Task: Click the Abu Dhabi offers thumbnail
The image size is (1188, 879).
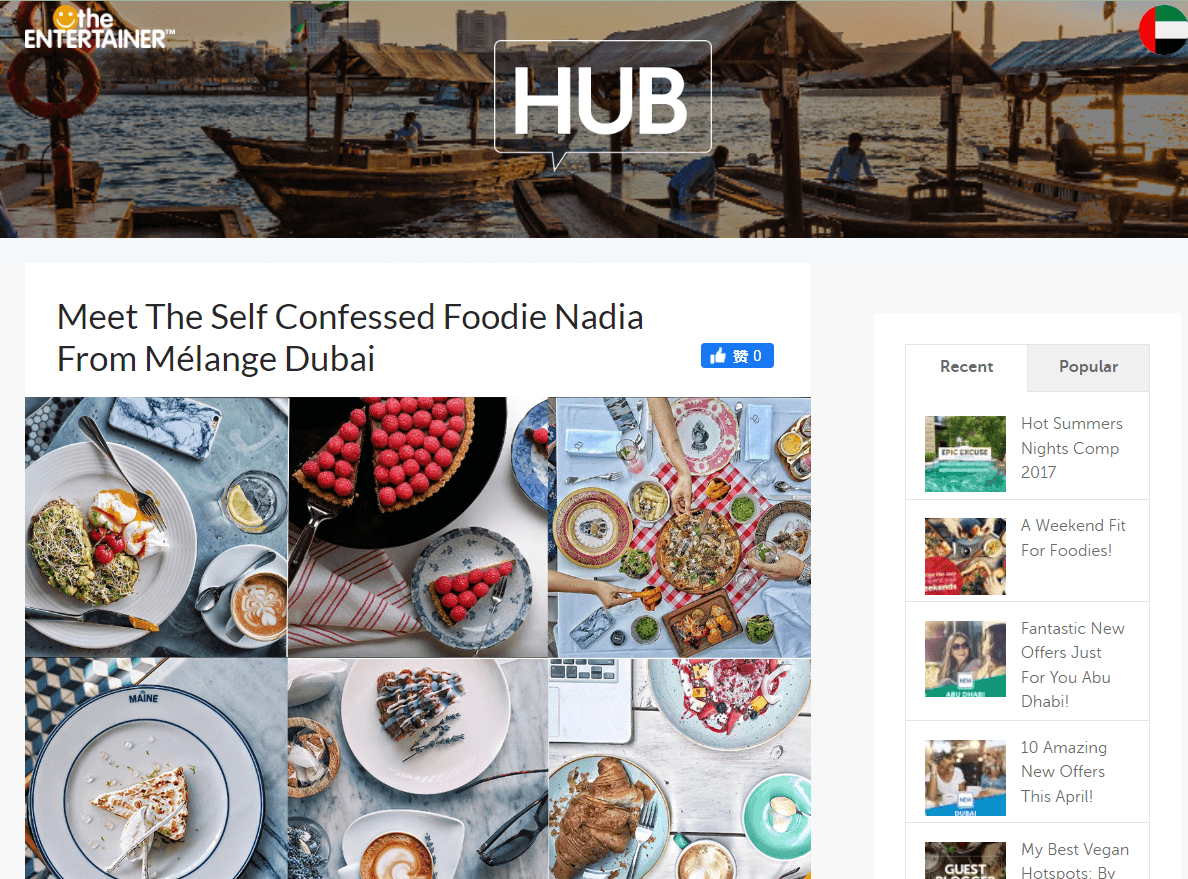Action: pyautogui.click(x=965, y=659)
